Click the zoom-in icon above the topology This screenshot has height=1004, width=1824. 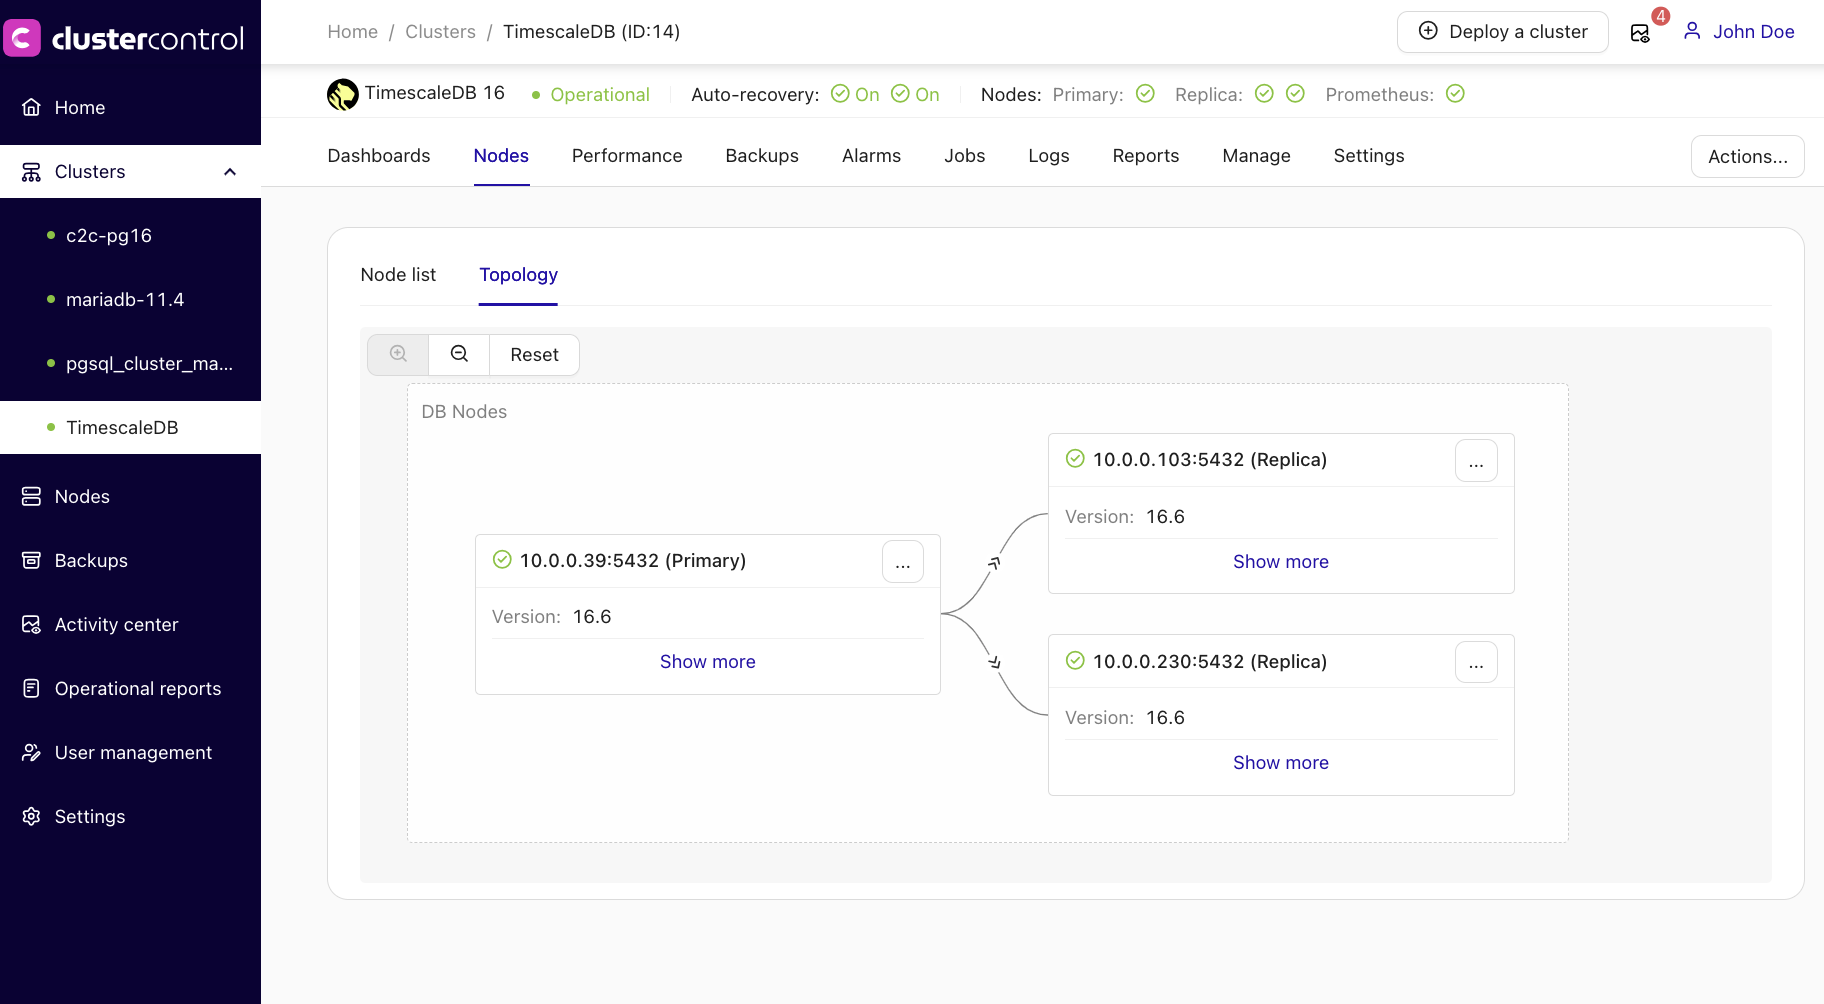tap(397, 354)
